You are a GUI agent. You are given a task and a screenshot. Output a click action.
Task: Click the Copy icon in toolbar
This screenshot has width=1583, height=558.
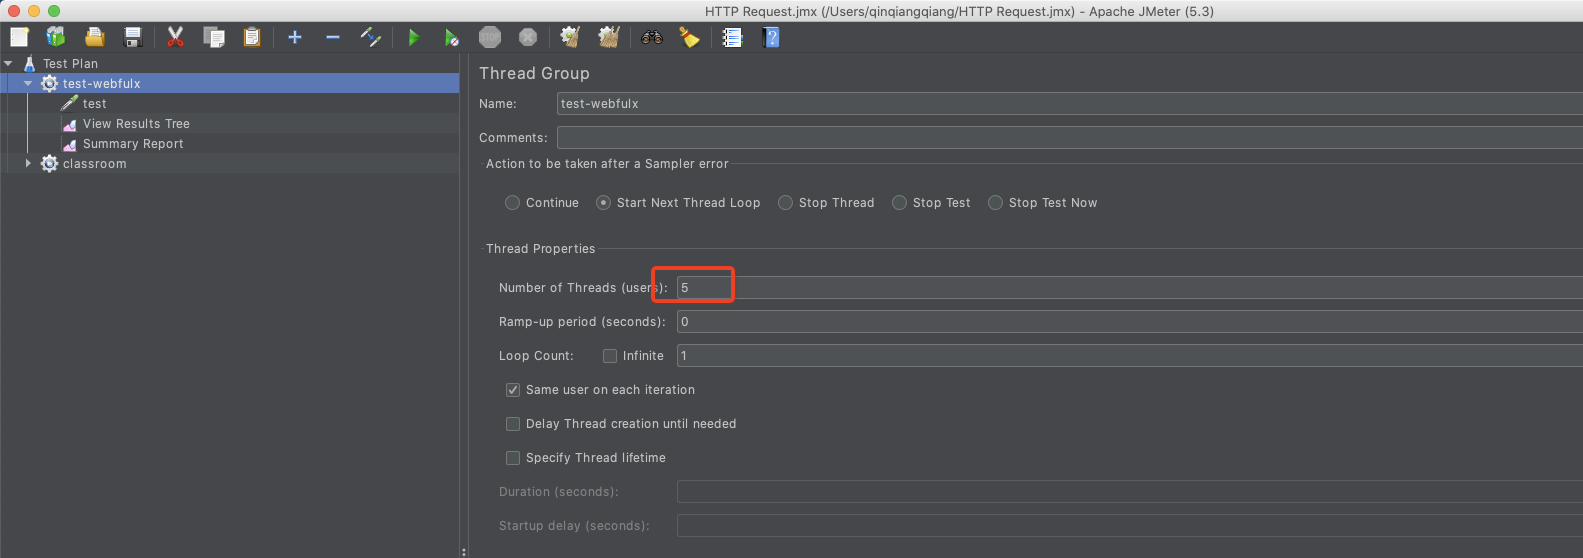[x=214, y=37]
